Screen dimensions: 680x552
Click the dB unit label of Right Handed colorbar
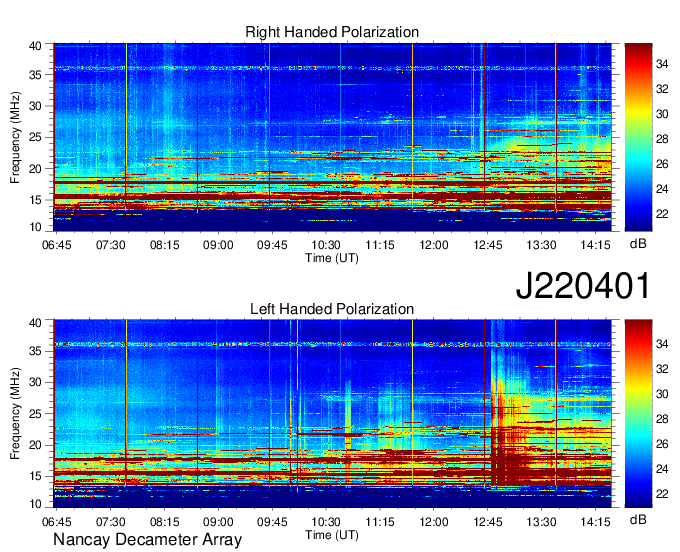click(x=638, y=244)
